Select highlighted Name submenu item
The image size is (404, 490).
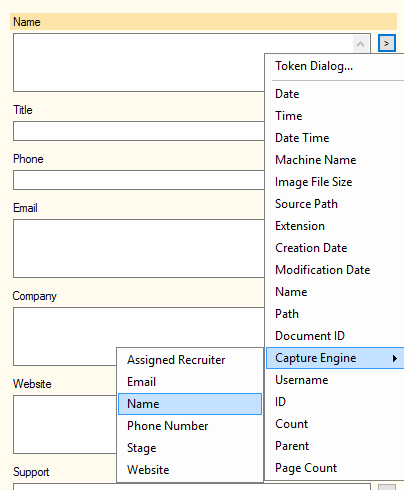click(190, 404)
